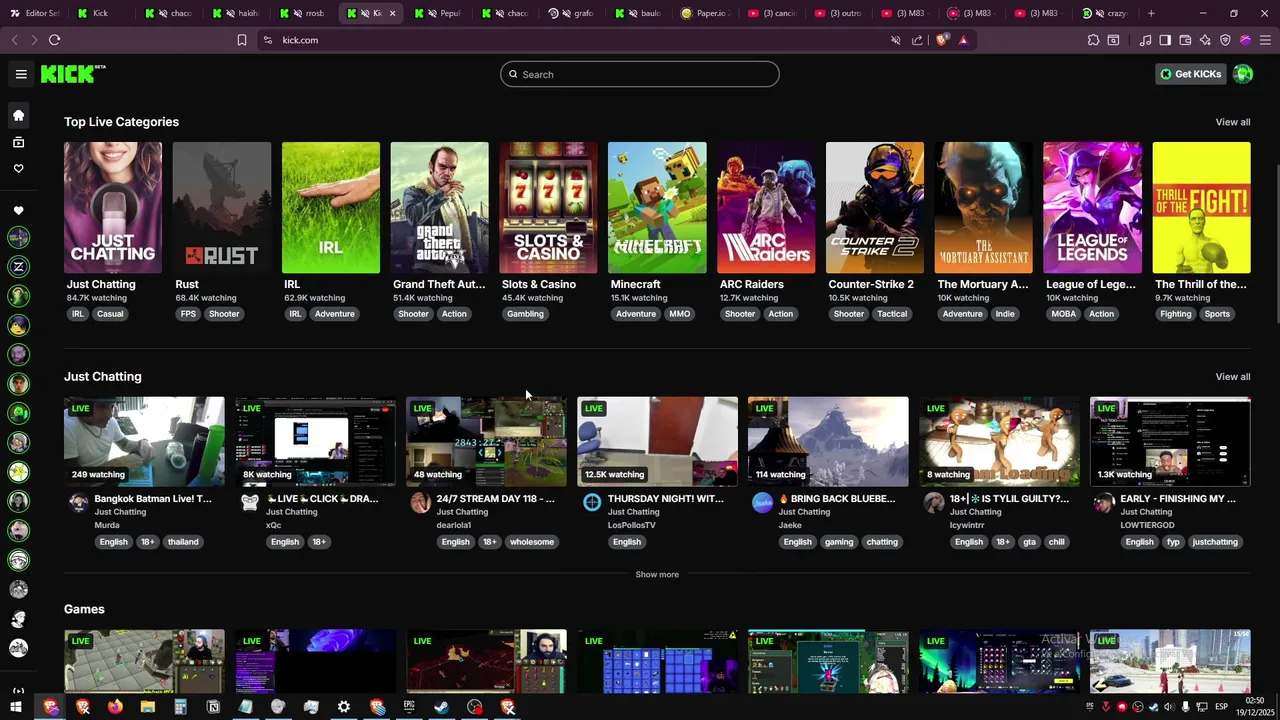Click the thailand tag under Murda
The width and height of the screenshot is (1280, 720).
183,542
